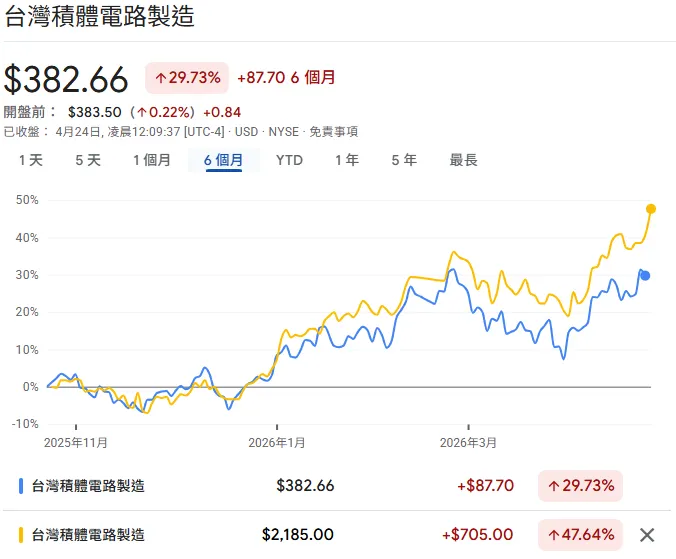Click the 2025年11月 axis label
The width and height of the screenshot is (676, 559).
tap(76, 443)
